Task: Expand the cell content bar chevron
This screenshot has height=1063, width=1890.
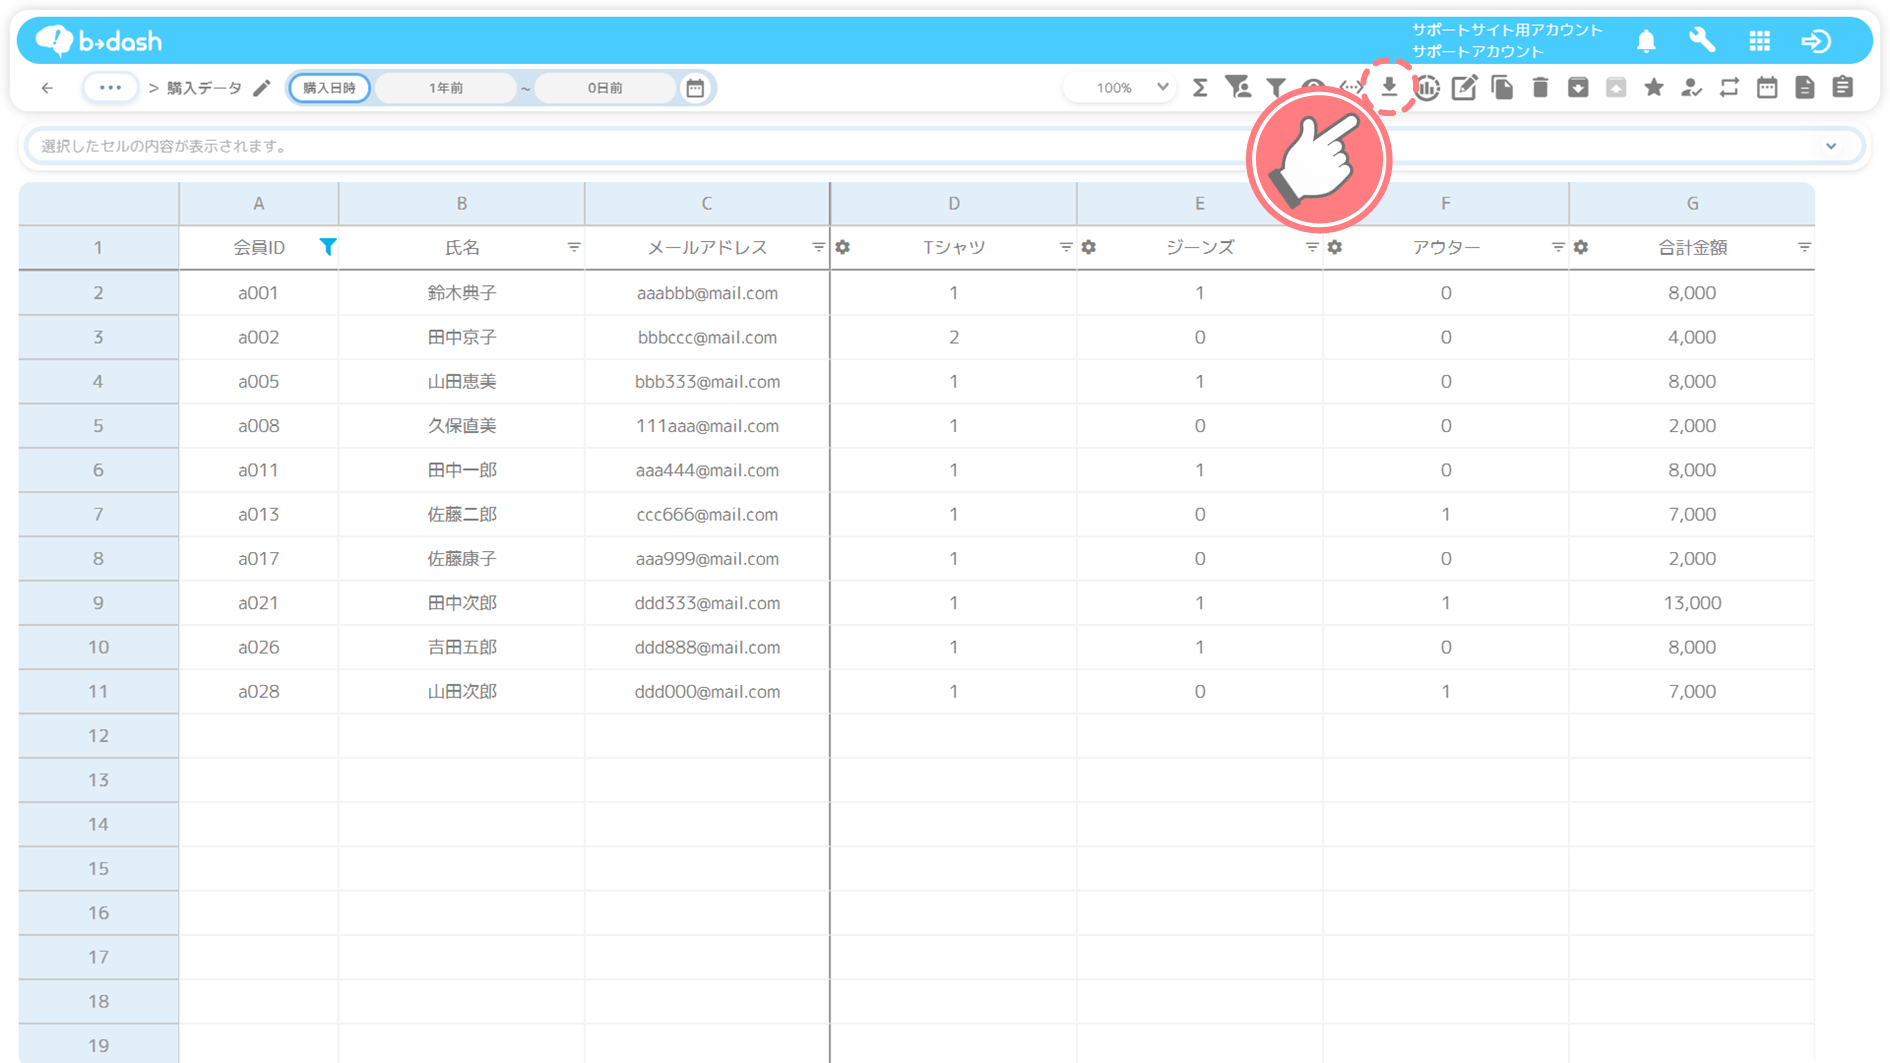Action: point(1831,146)
